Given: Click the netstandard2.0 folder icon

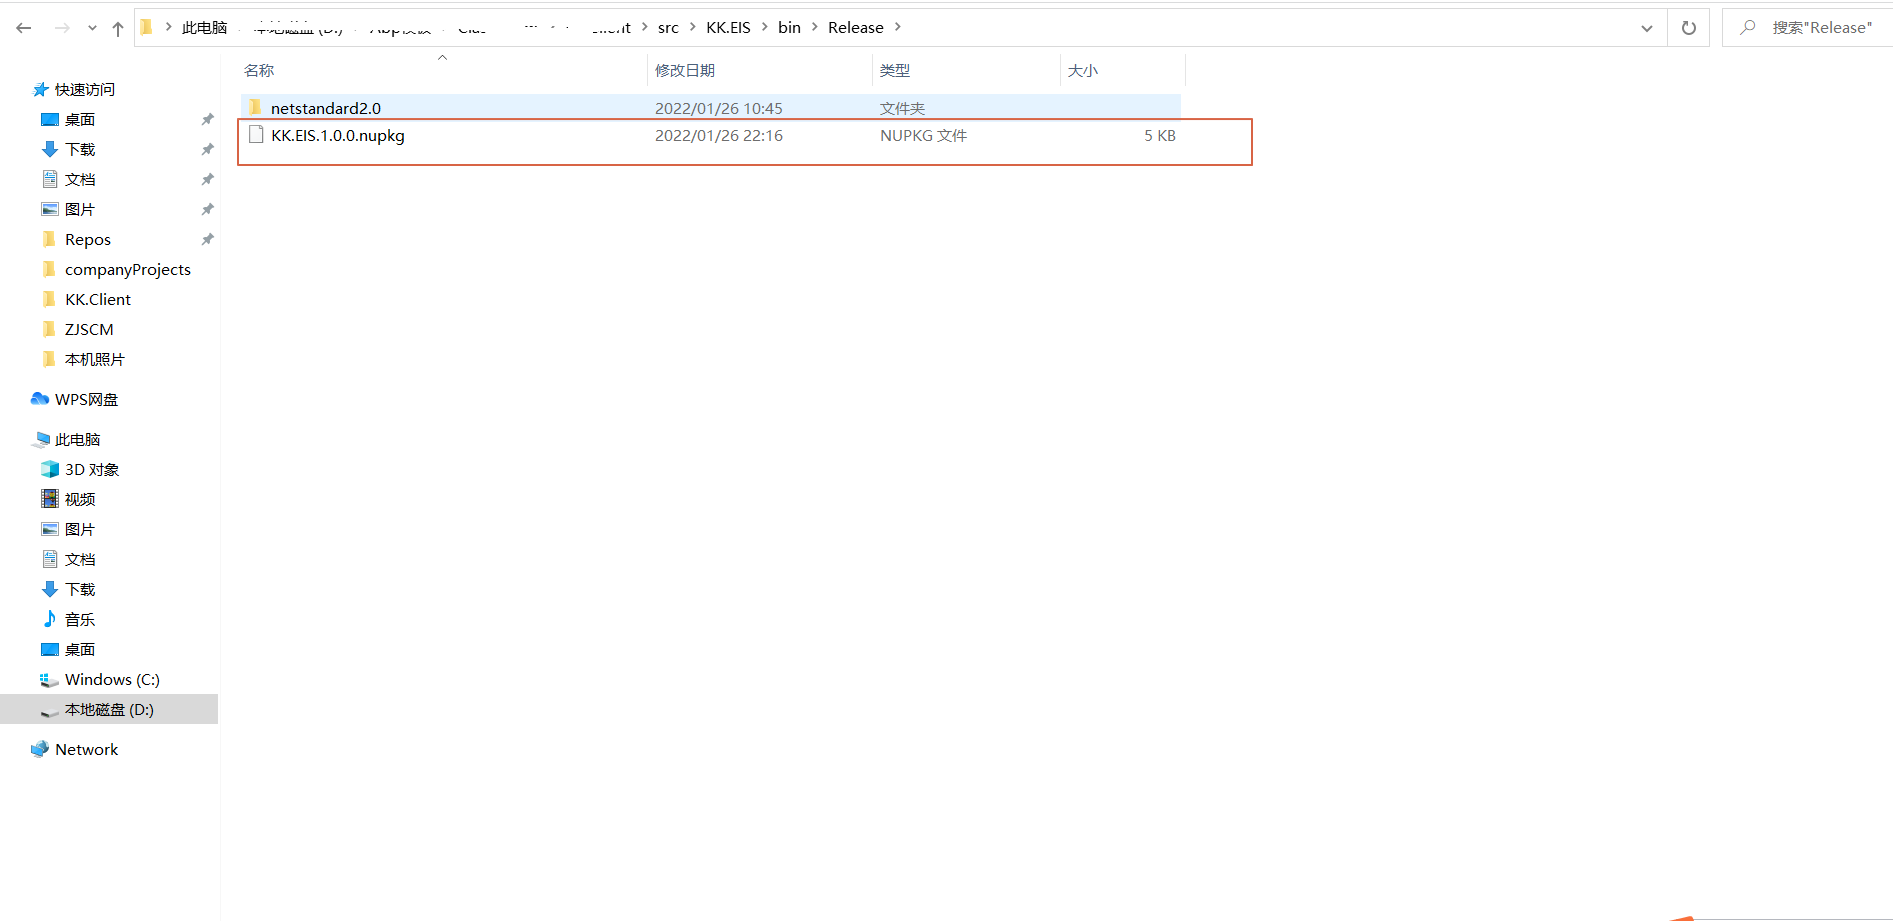Looking at the screenshot, I should coord(255,107).
